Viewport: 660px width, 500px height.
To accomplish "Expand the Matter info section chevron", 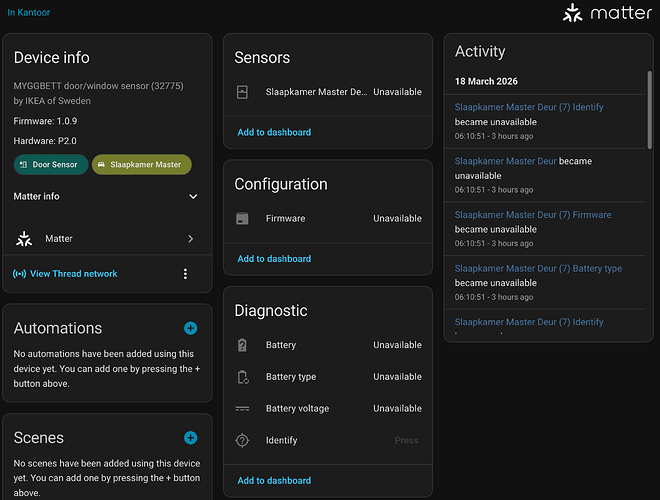I will 193,197.
